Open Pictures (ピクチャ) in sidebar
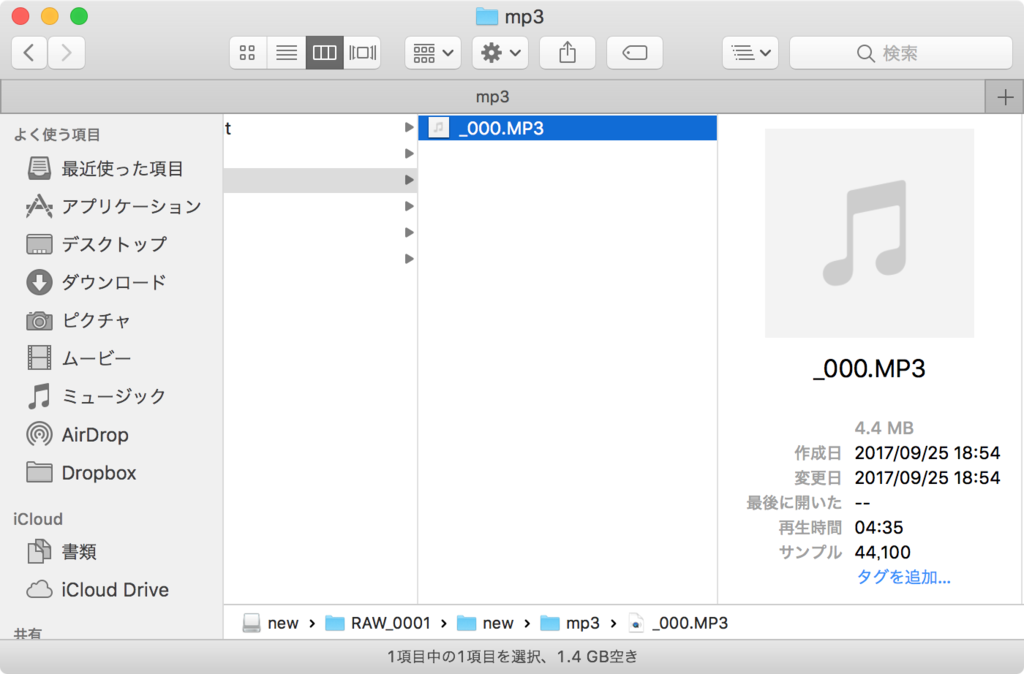The width and height of the screenshot is (1024, 674). 78,320
